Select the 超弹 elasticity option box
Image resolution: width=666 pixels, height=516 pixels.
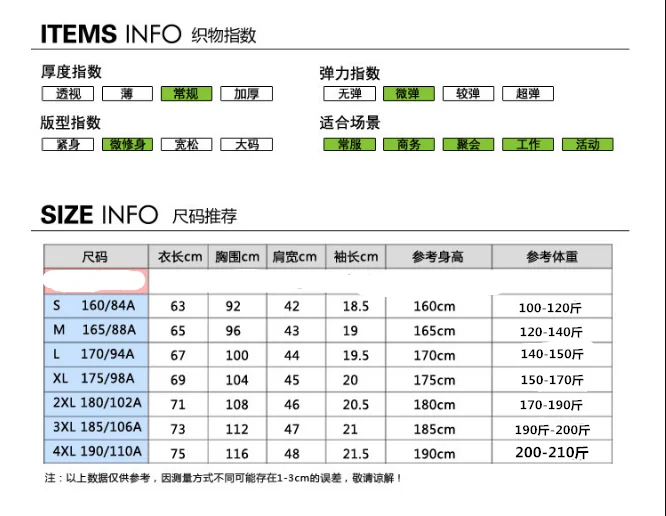pos(528,93)
